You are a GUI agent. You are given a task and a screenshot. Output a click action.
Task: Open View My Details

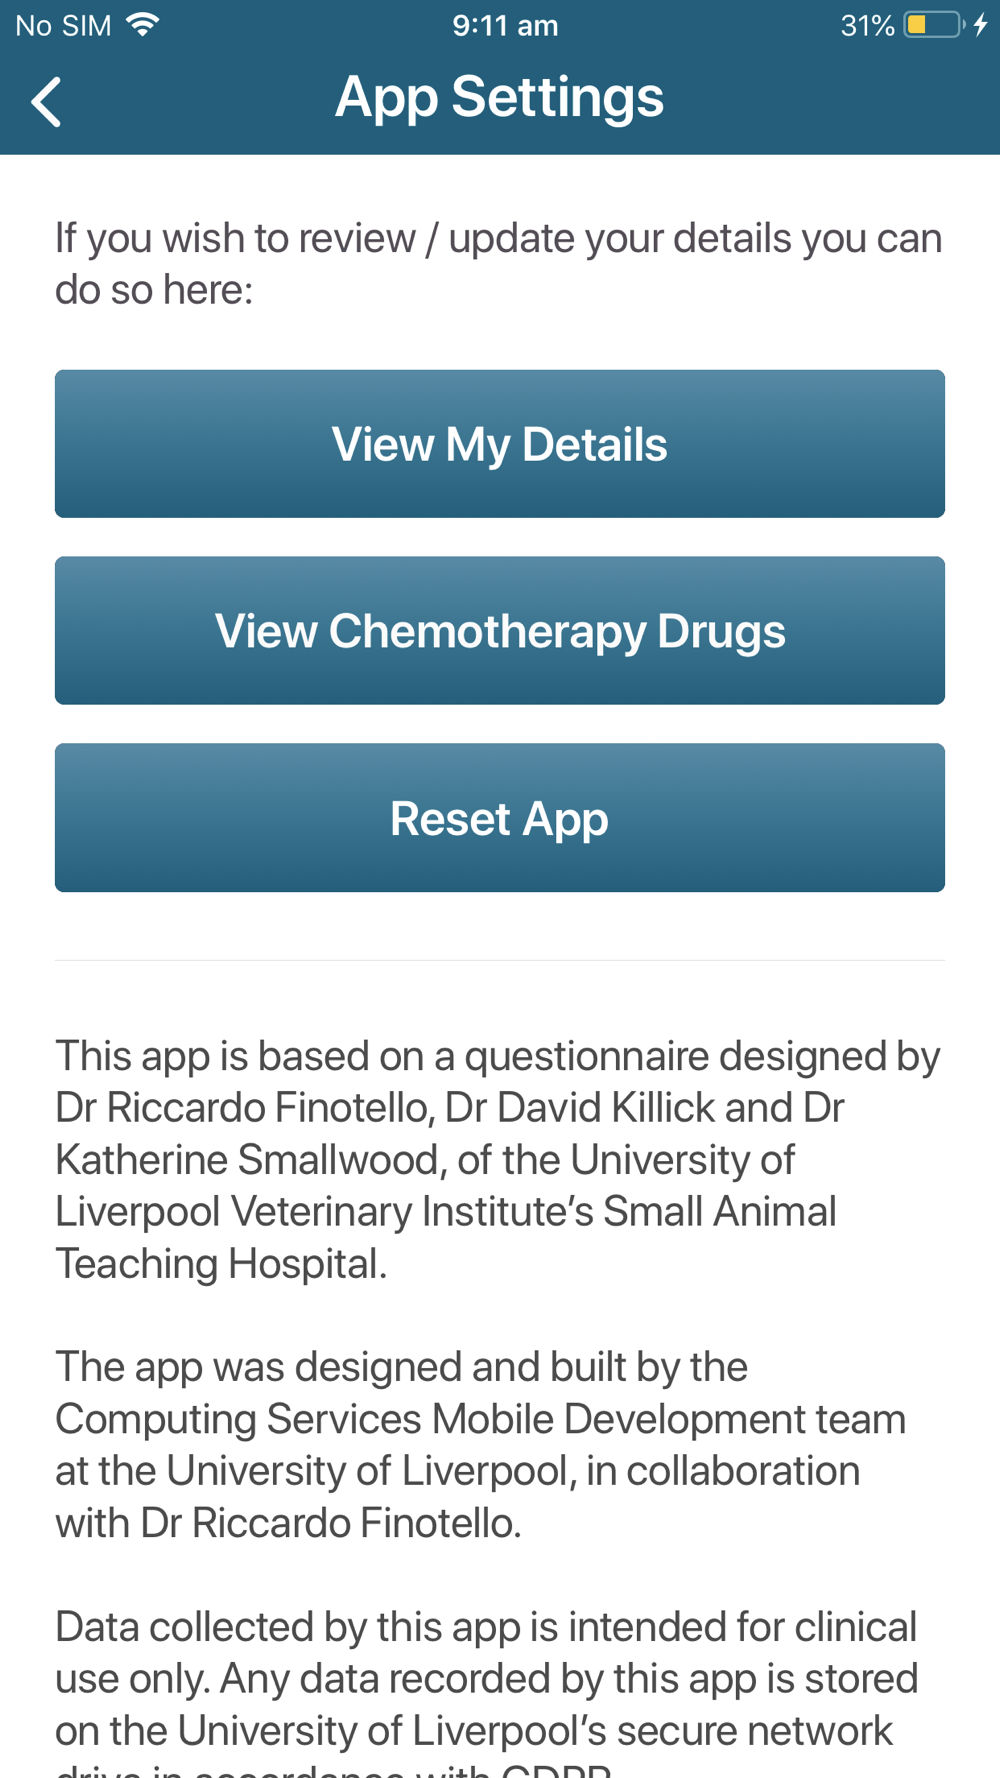500,444
